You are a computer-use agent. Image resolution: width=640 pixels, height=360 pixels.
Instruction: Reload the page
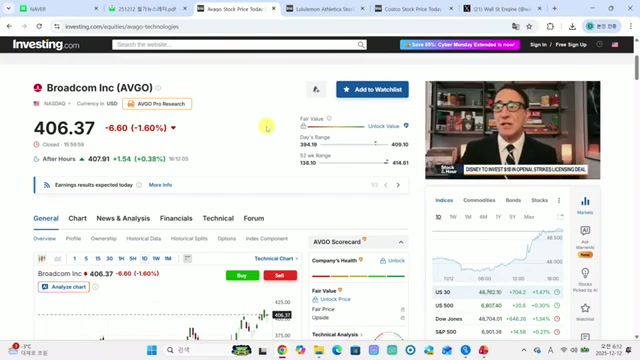(x=39, y=27)
